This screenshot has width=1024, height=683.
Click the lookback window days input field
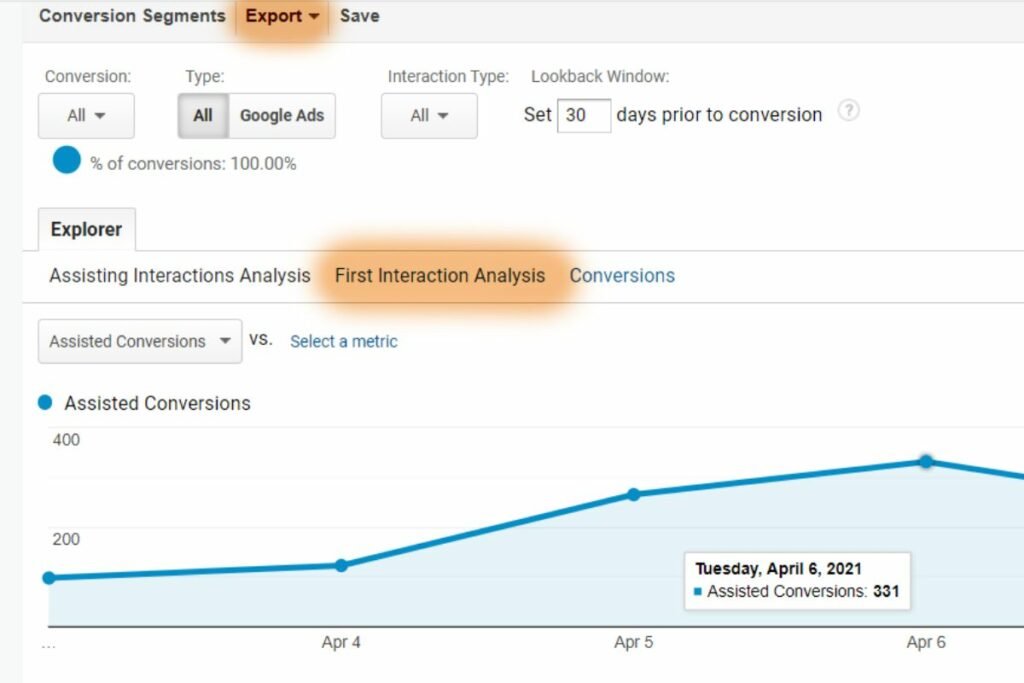(583, 115)
